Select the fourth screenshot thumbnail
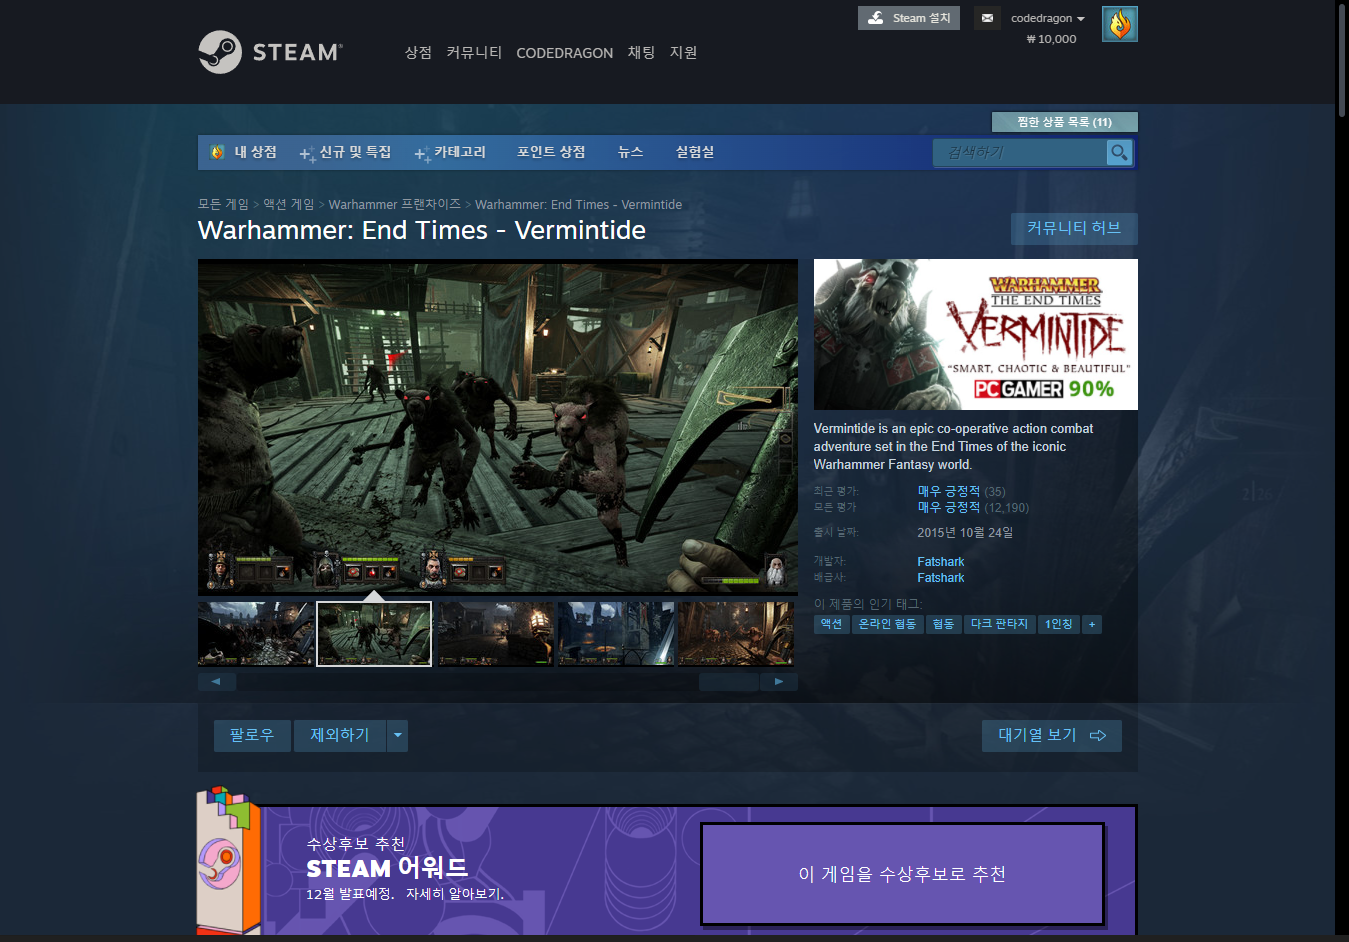Viewport: 1349px width, 942px height. coord(616,634)
